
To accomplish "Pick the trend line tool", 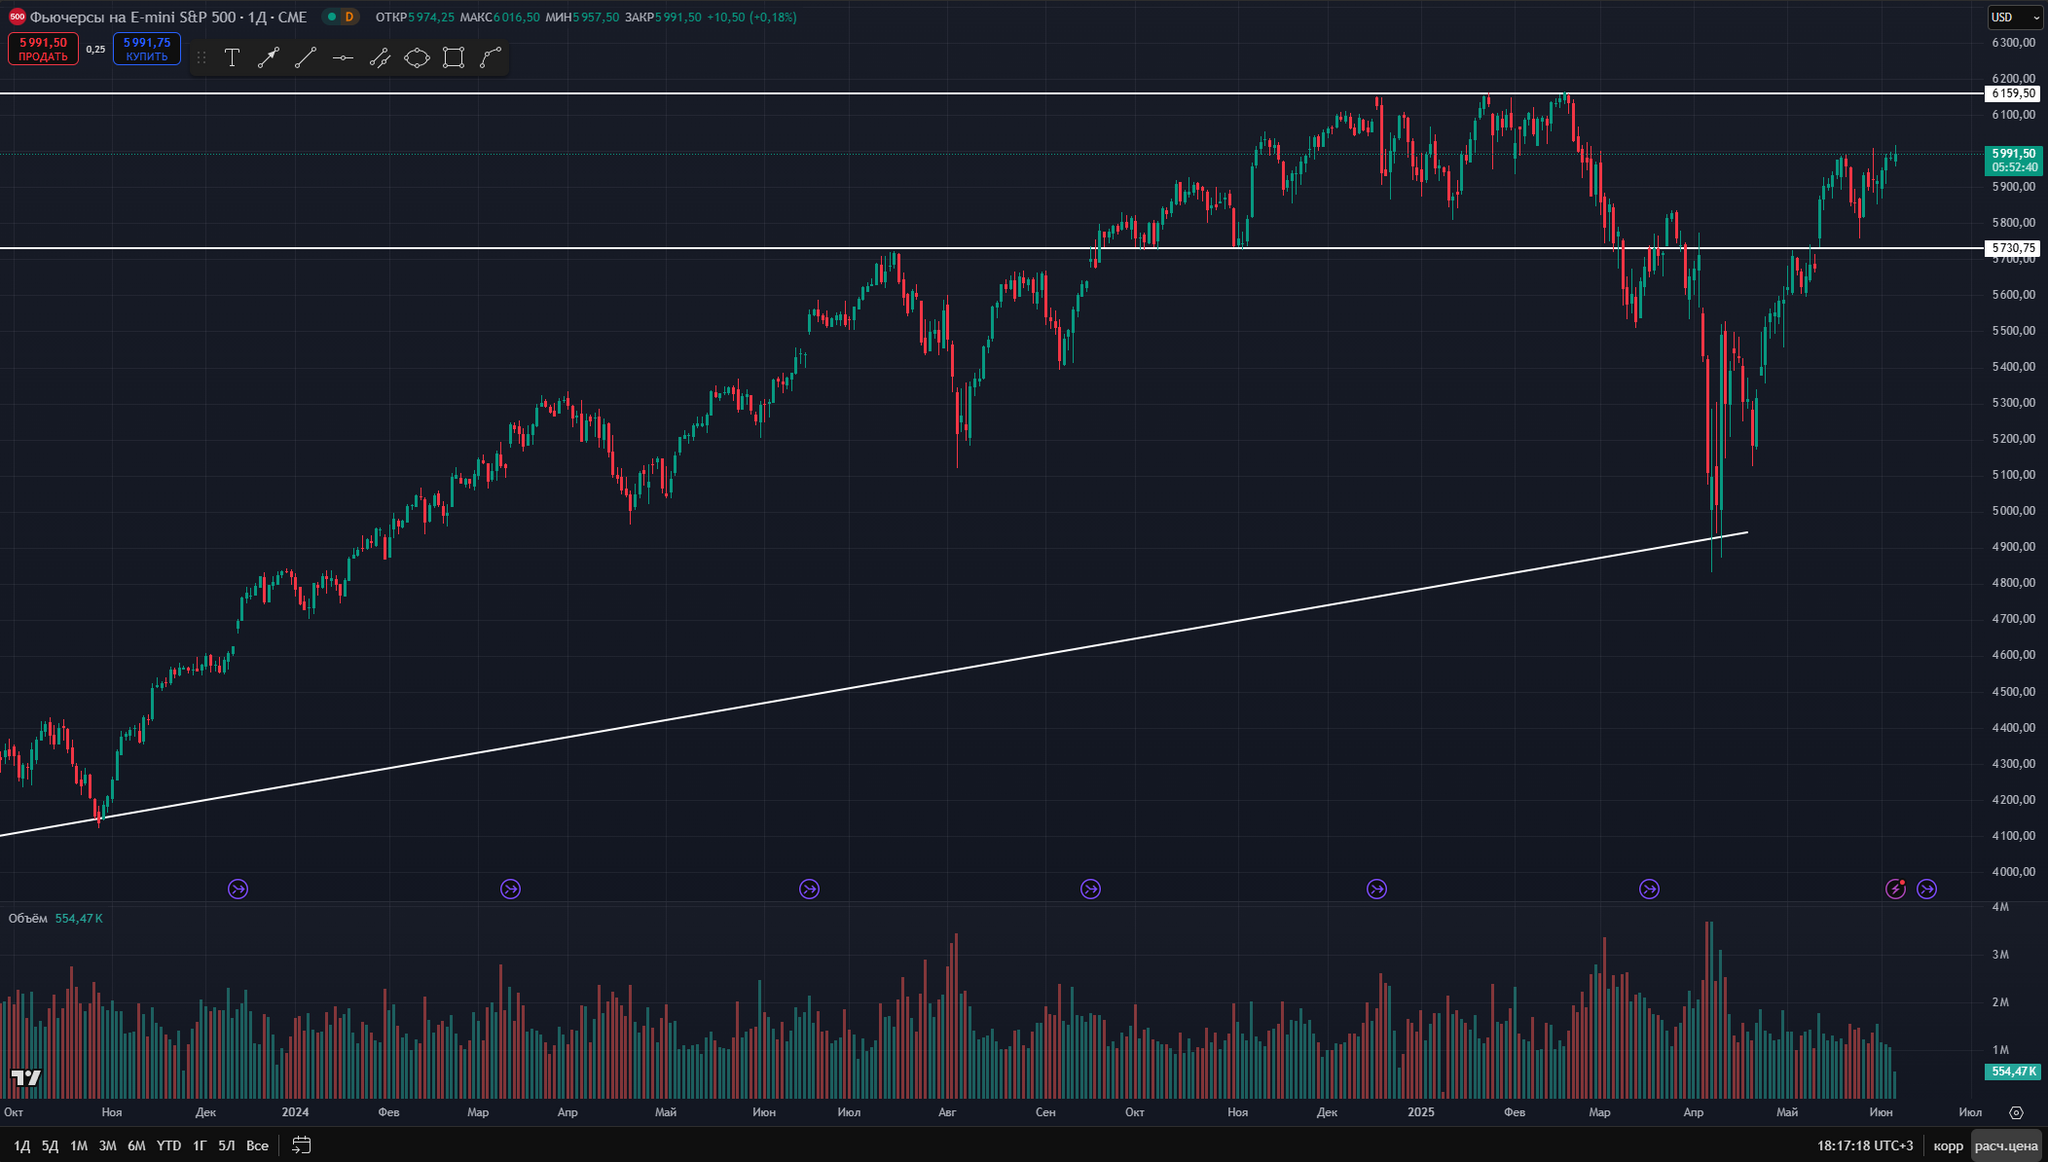I will pyautogui.click(x=305, y=58).
